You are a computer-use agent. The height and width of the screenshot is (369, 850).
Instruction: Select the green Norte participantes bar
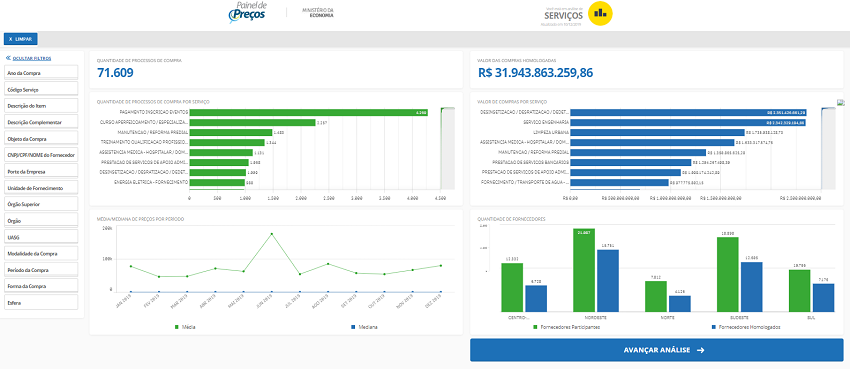656,296
